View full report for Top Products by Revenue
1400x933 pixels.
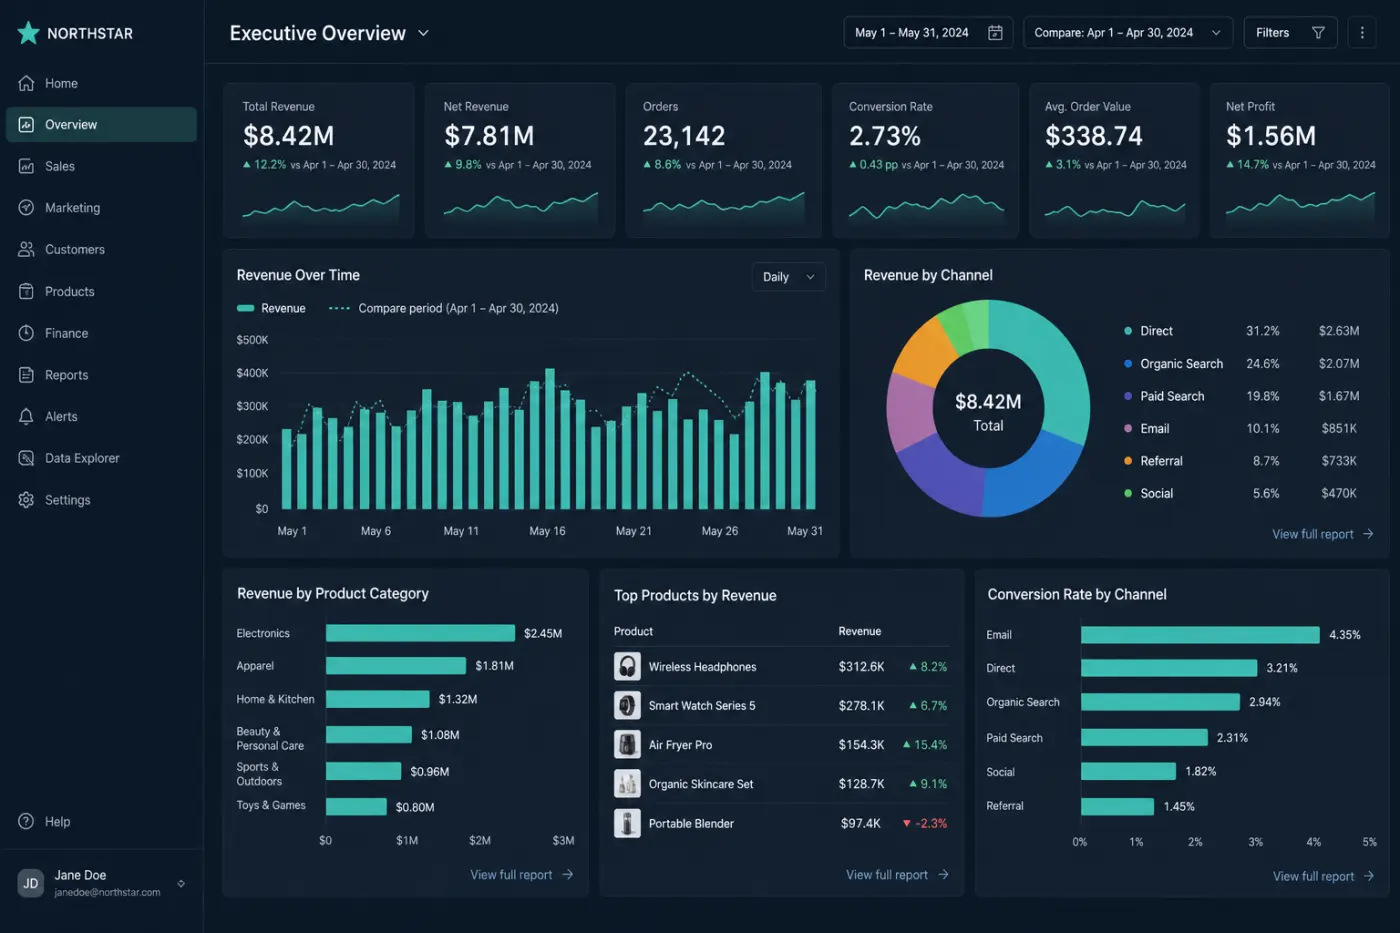tap(897, 874)
